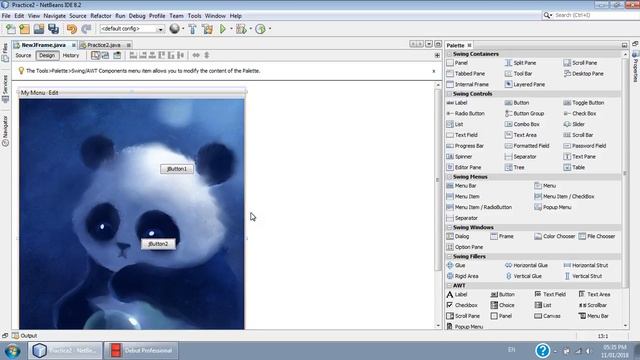
Task: Select Menu Item / RadioButton palette item
Action: coord(479,207)
